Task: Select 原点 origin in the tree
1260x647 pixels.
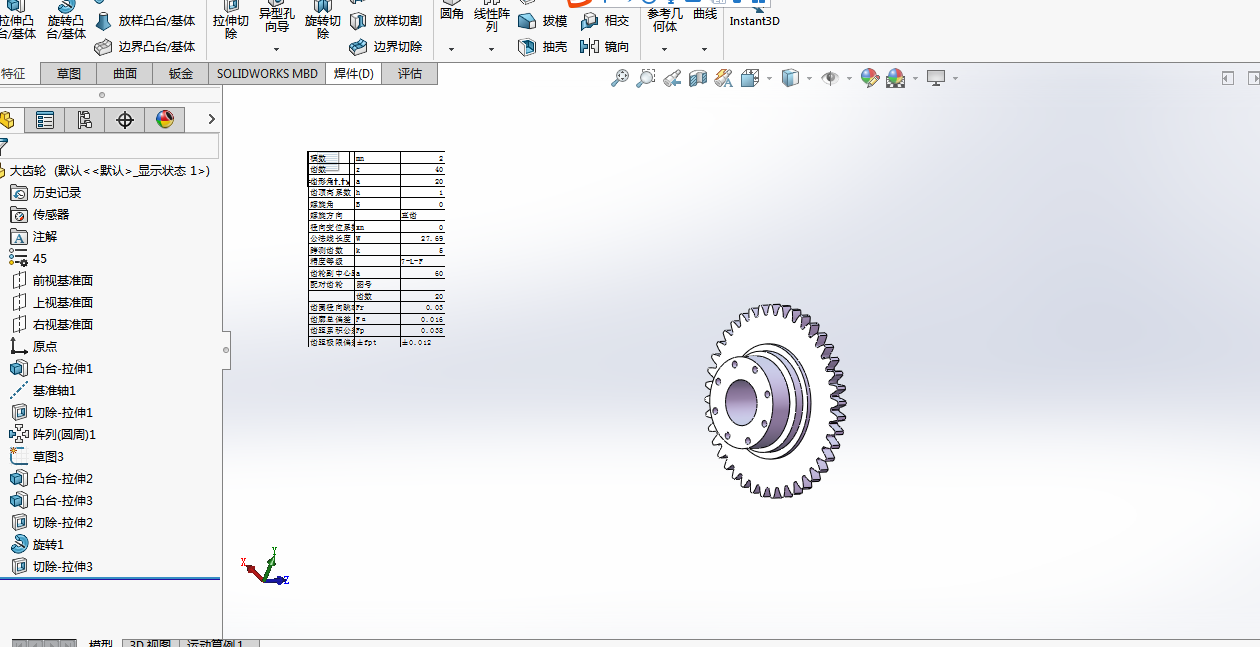Action: pos(34,346)
